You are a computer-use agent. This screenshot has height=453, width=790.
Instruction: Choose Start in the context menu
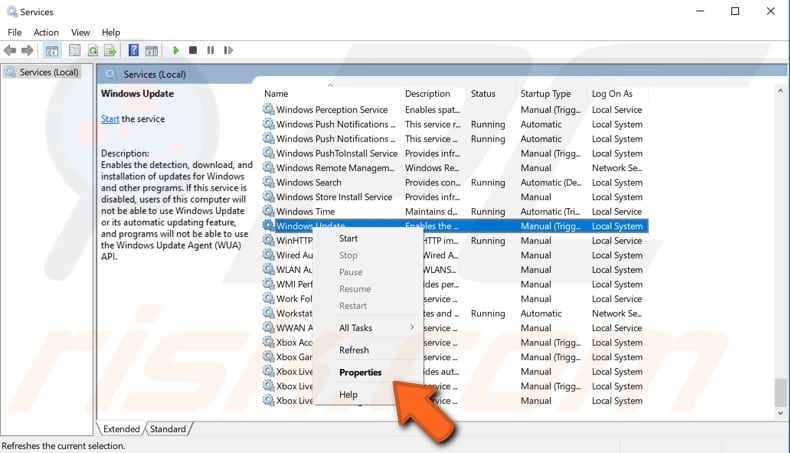tap(368, 238)
